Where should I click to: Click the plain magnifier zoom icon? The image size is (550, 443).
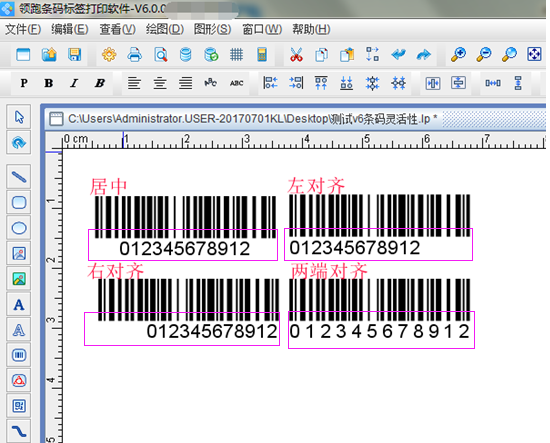coord(509,55)
